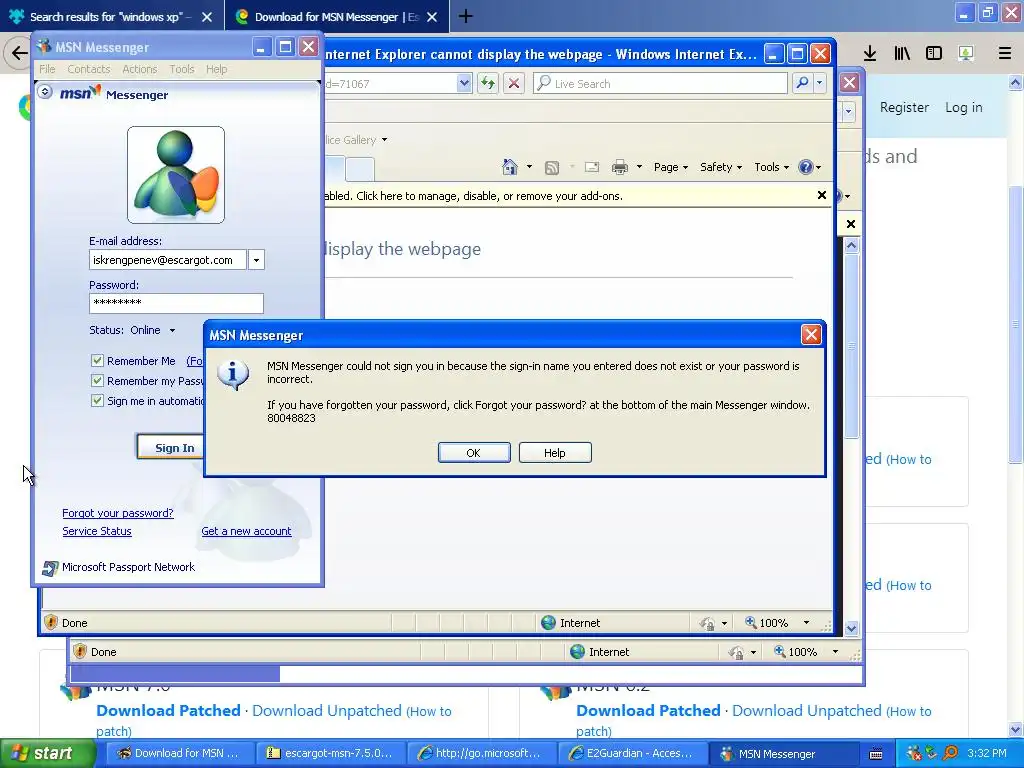This screenshot has width=1024, height=768.
Task: Click the Internet zone globe in front IE status bar
Action: coord(549,623)
